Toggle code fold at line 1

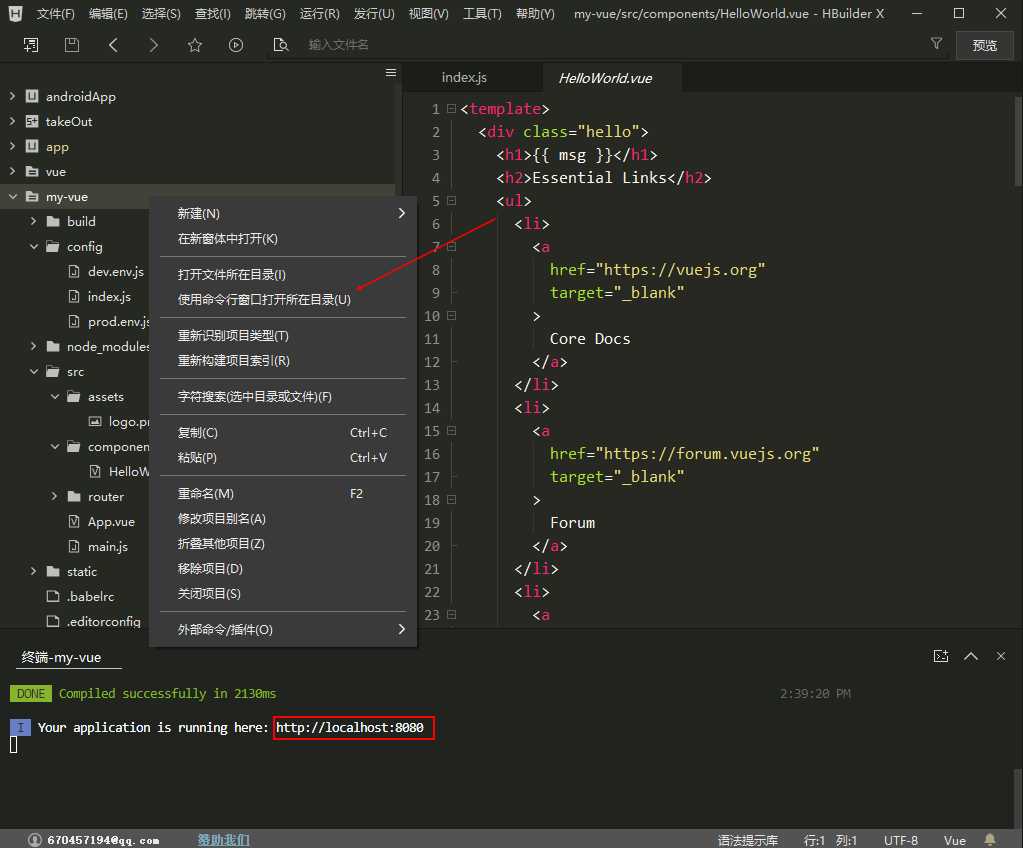[451, 109]
